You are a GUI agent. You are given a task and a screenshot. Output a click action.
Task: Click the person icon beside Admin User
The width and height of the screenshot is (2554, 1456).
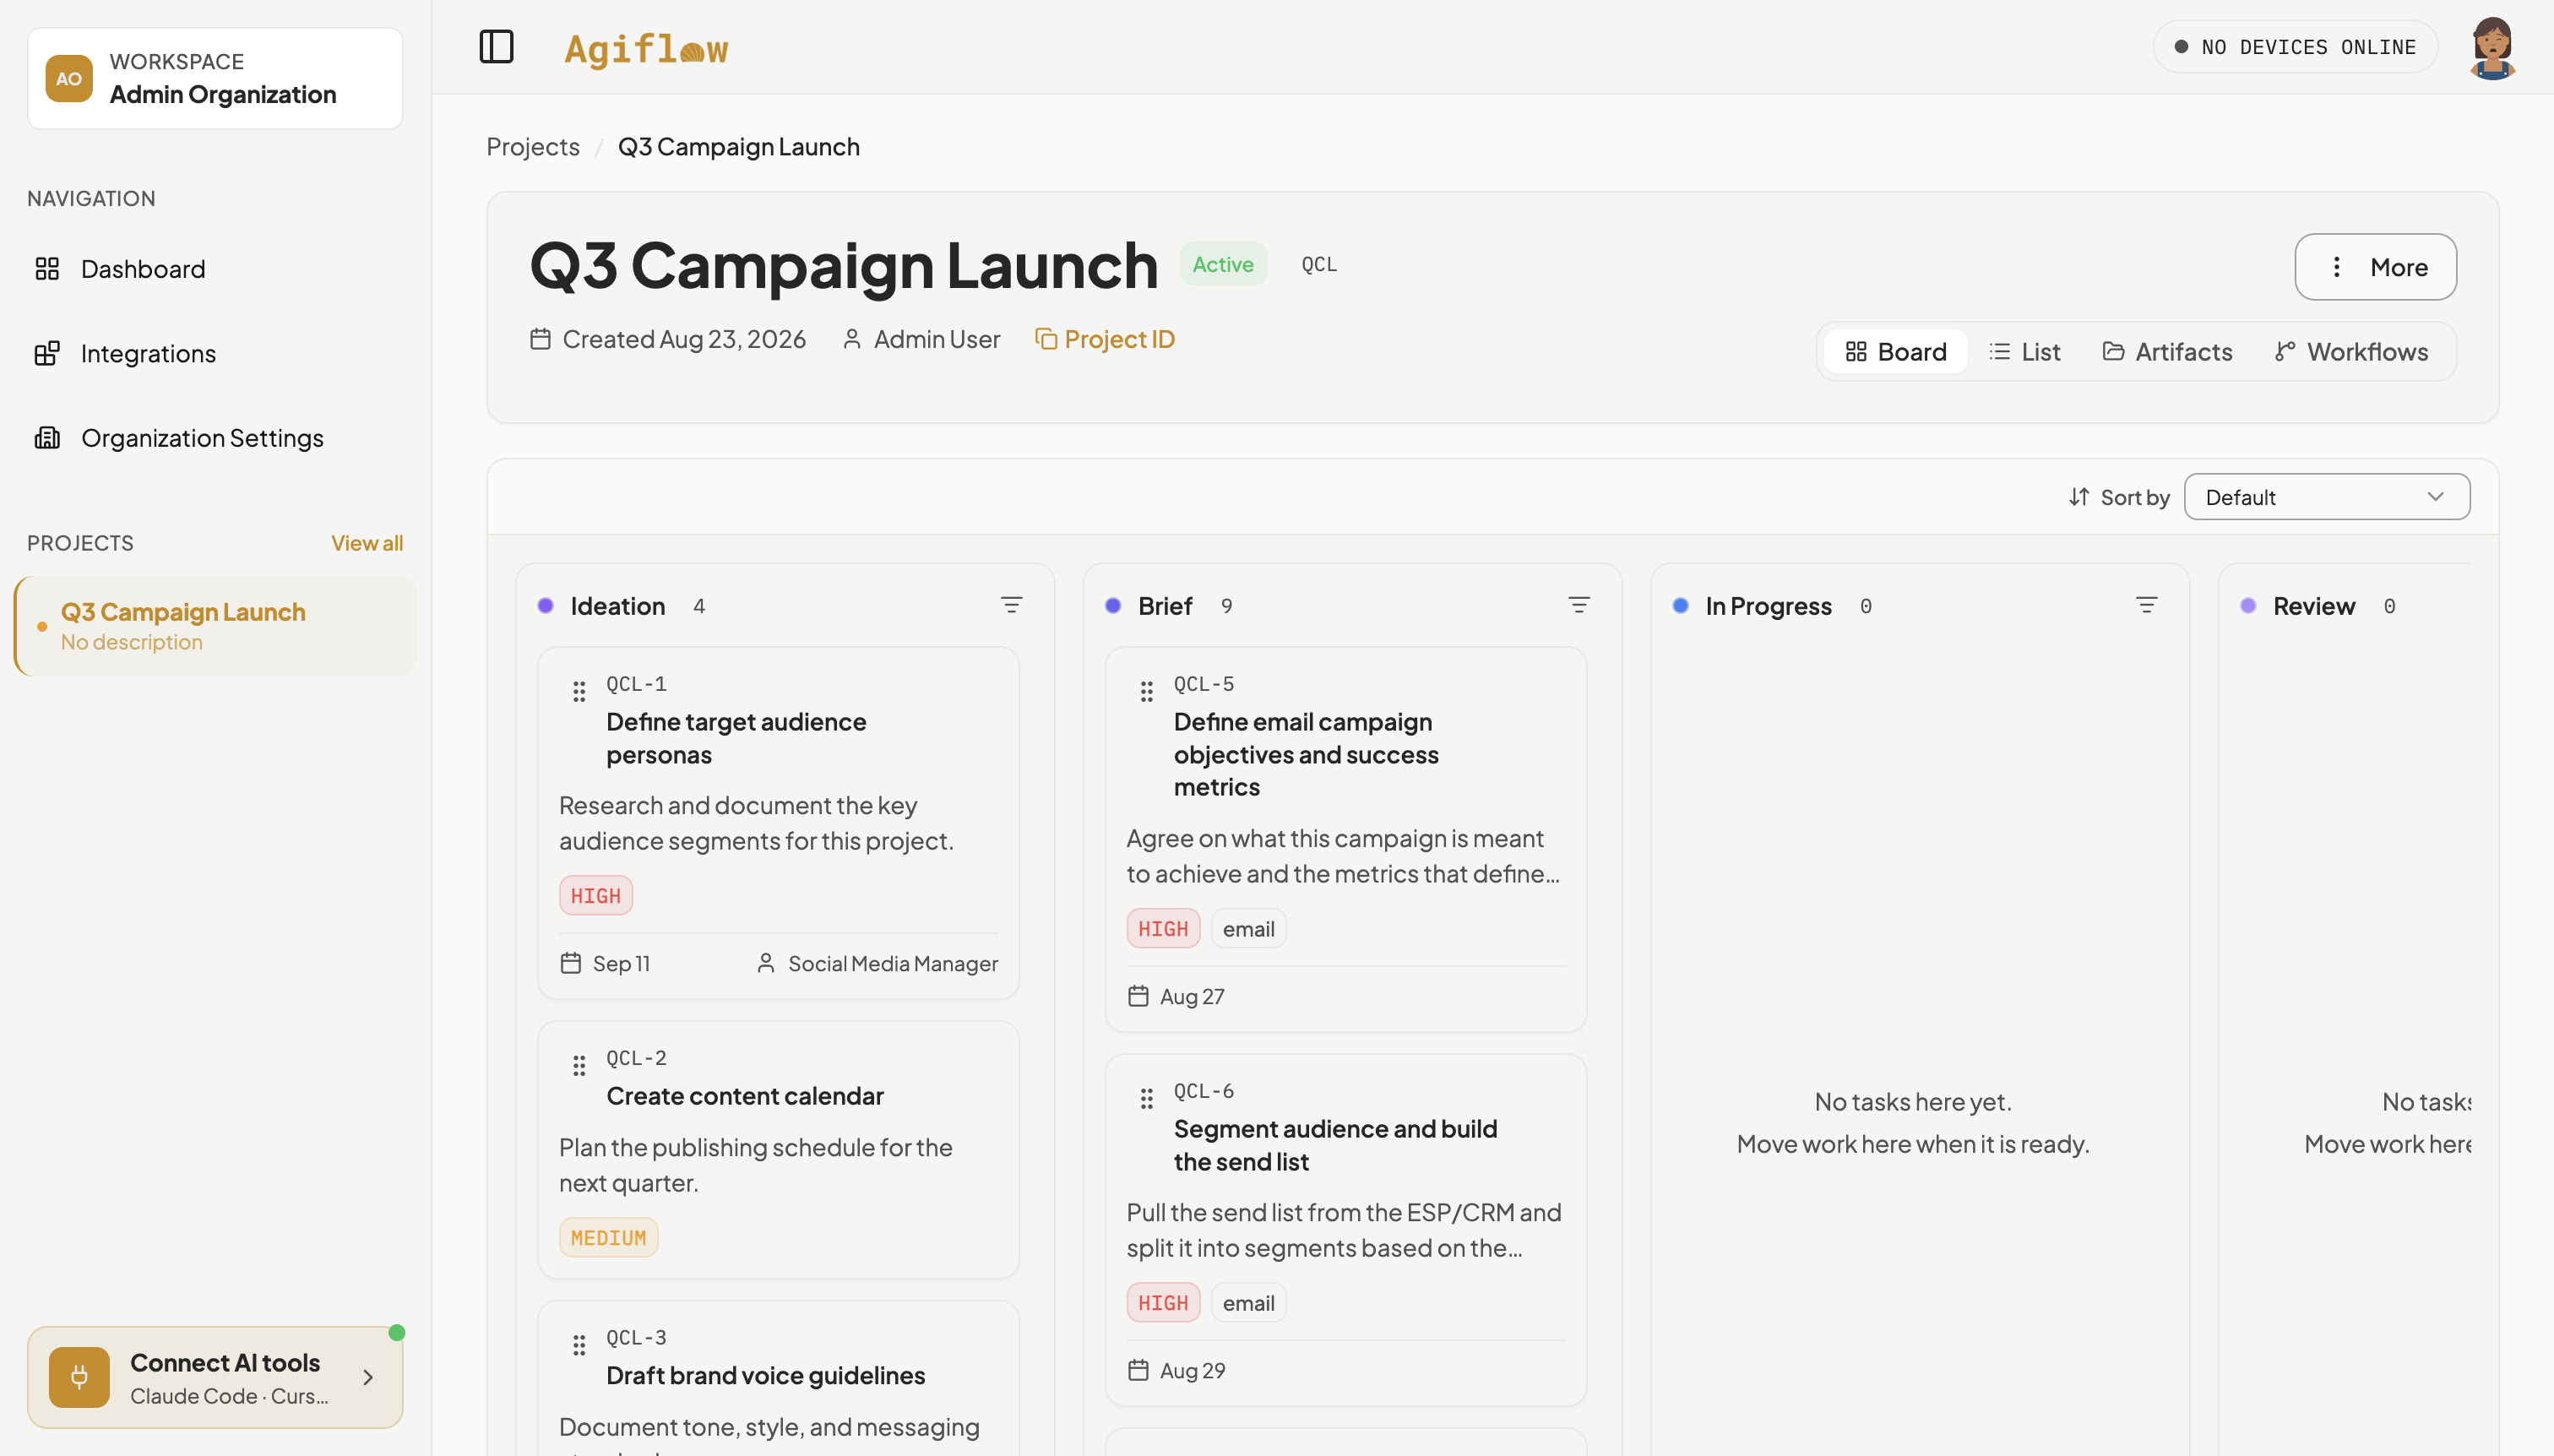(x=852, y=339)
